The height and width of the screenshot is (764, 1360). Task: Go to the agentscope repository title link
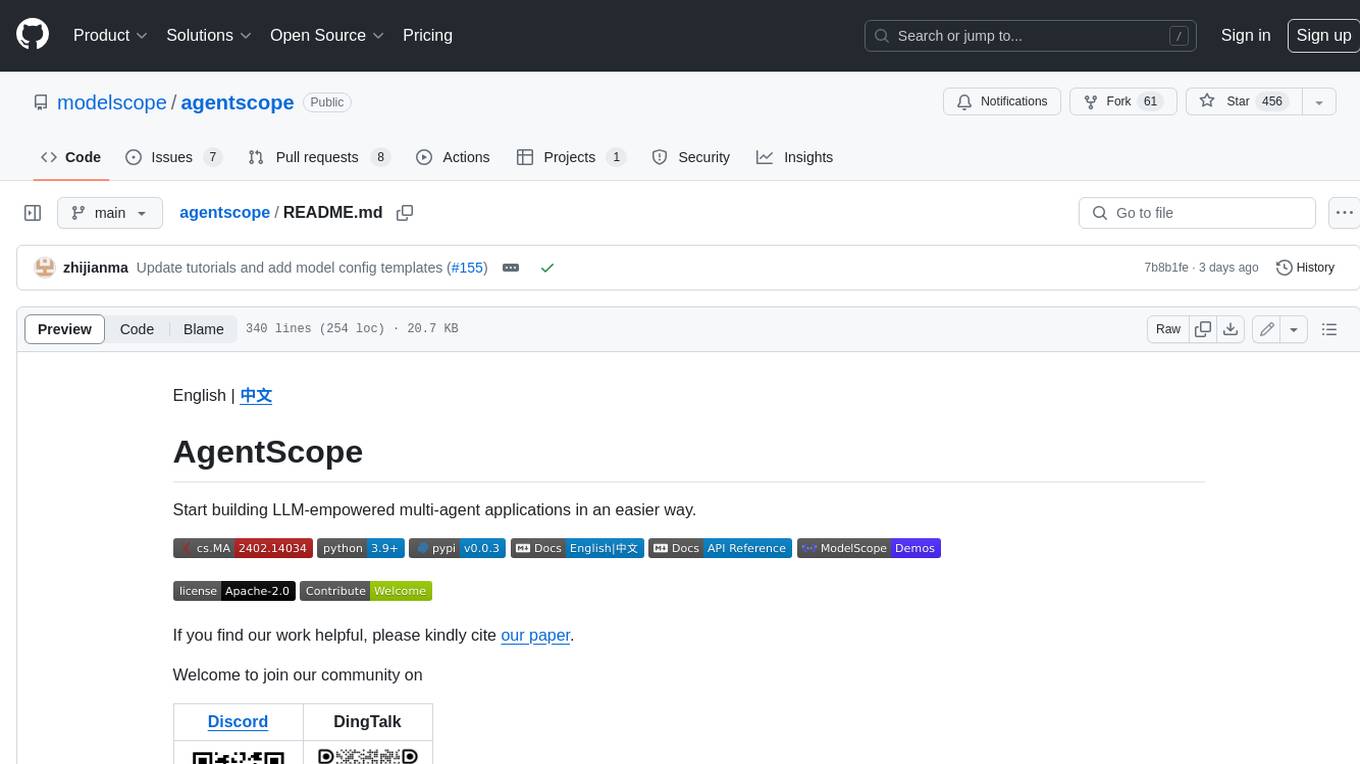pyautogui.click(x=237, y=102)
